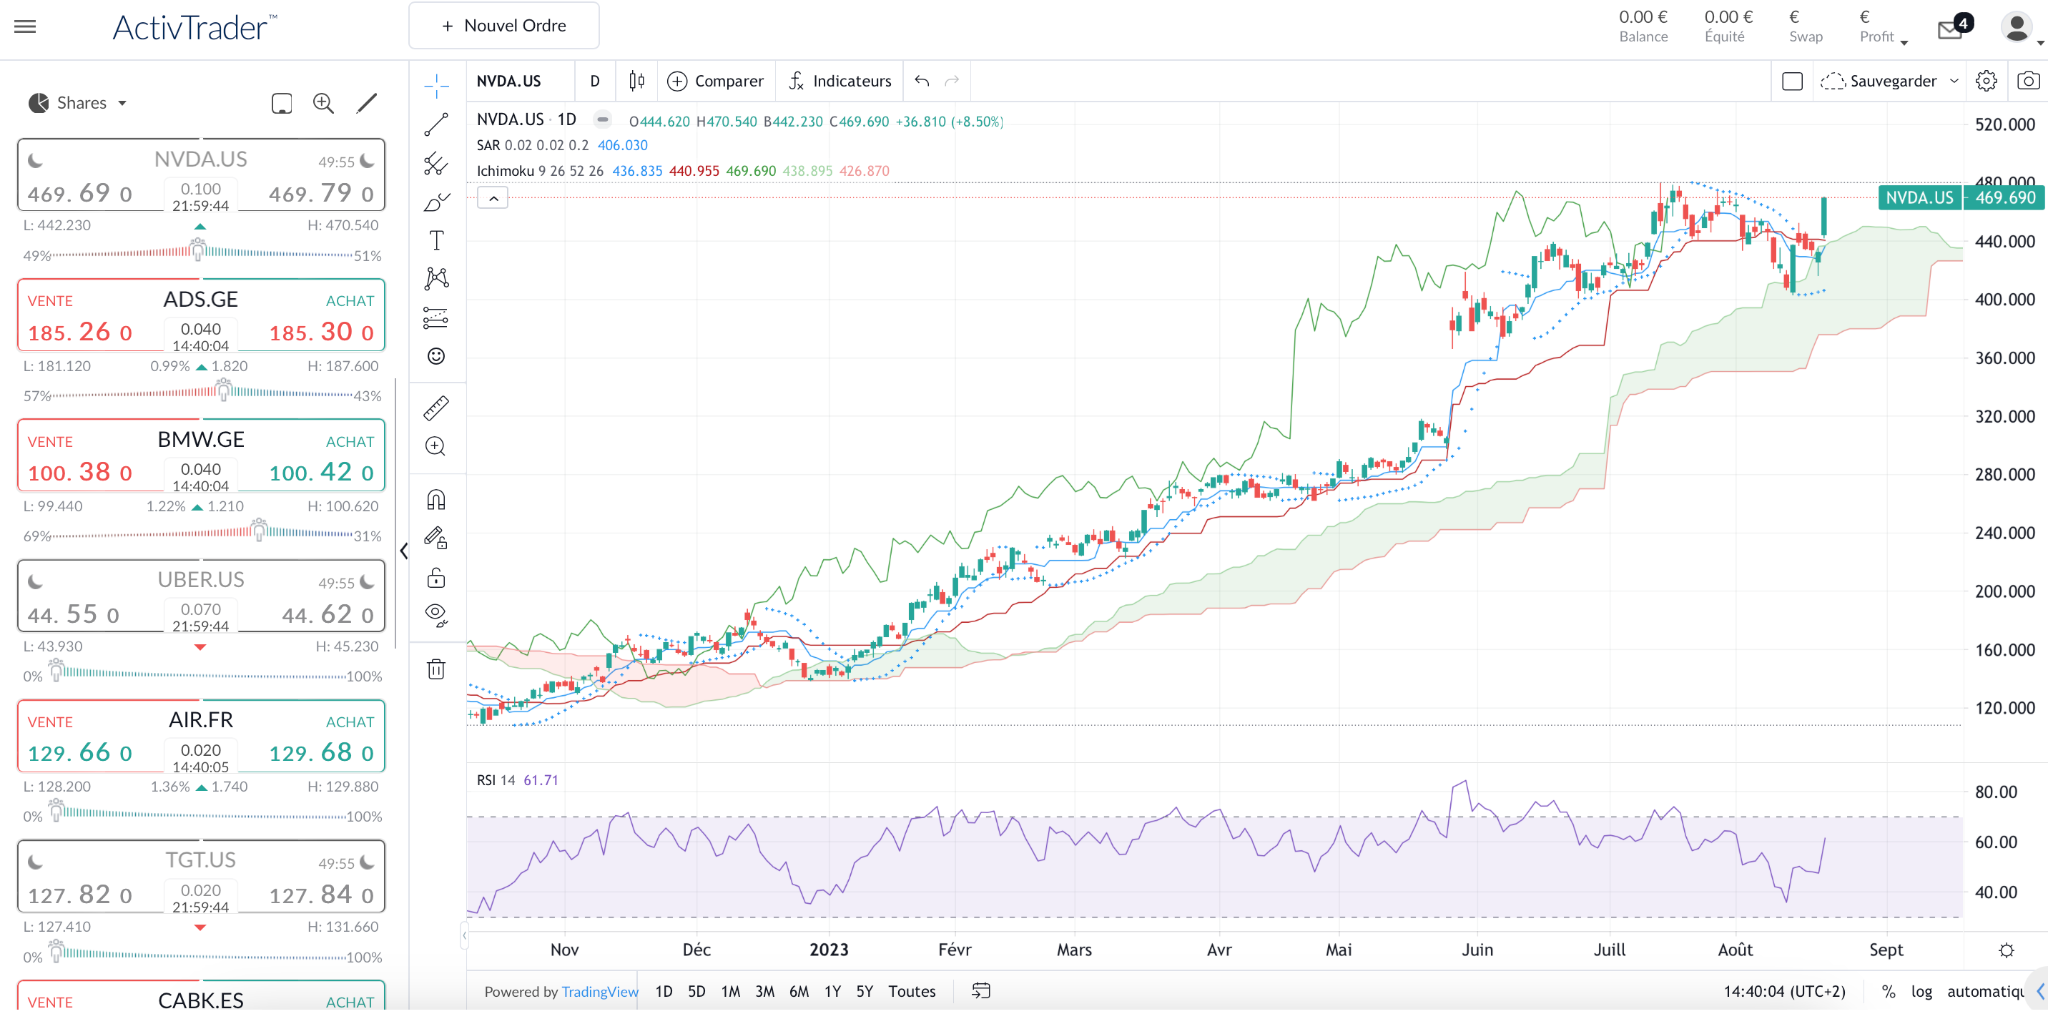Open the candlestick chart style selector
The image size is (2048, 1010).
637,81
